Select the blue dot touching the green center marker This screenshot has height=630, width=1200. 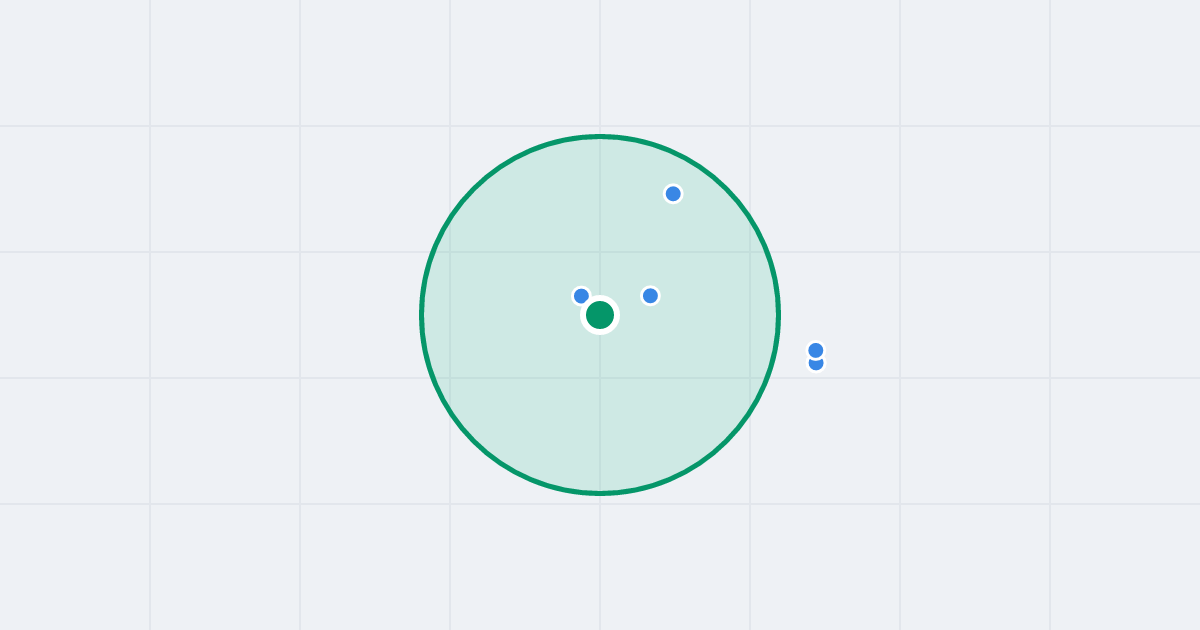581,296
